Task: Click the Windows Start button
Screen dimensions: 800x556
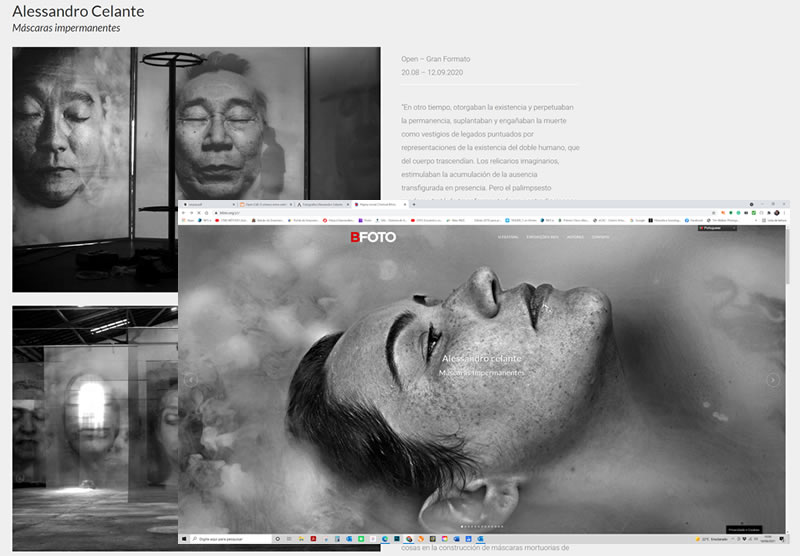Action: tap(184, 539)
